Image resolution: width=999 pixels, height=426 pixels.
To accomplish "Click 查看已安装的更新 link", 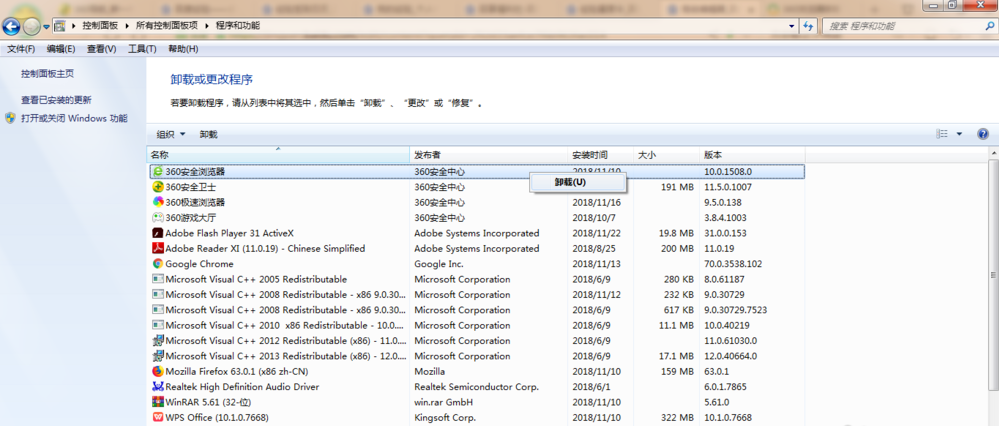I will pos(56,100).
